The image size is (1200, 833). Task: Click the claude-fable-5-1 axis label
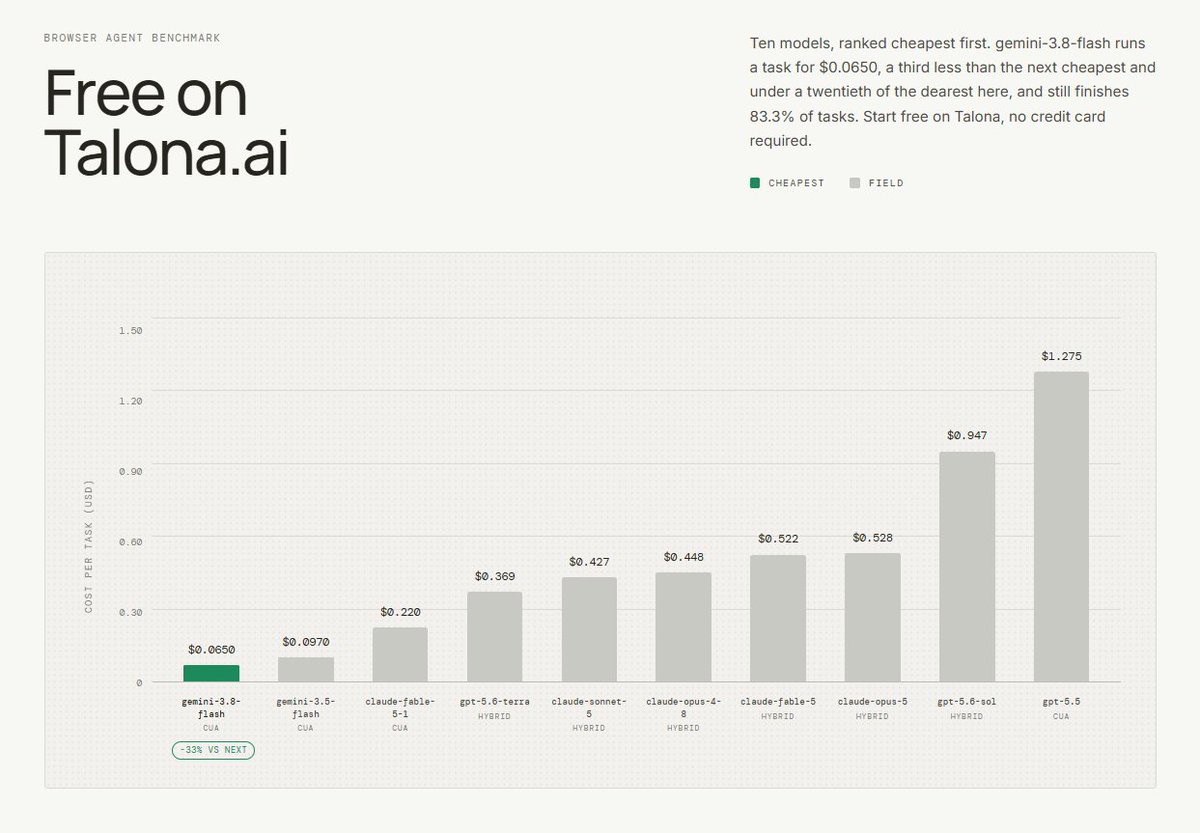pos(400,708)
